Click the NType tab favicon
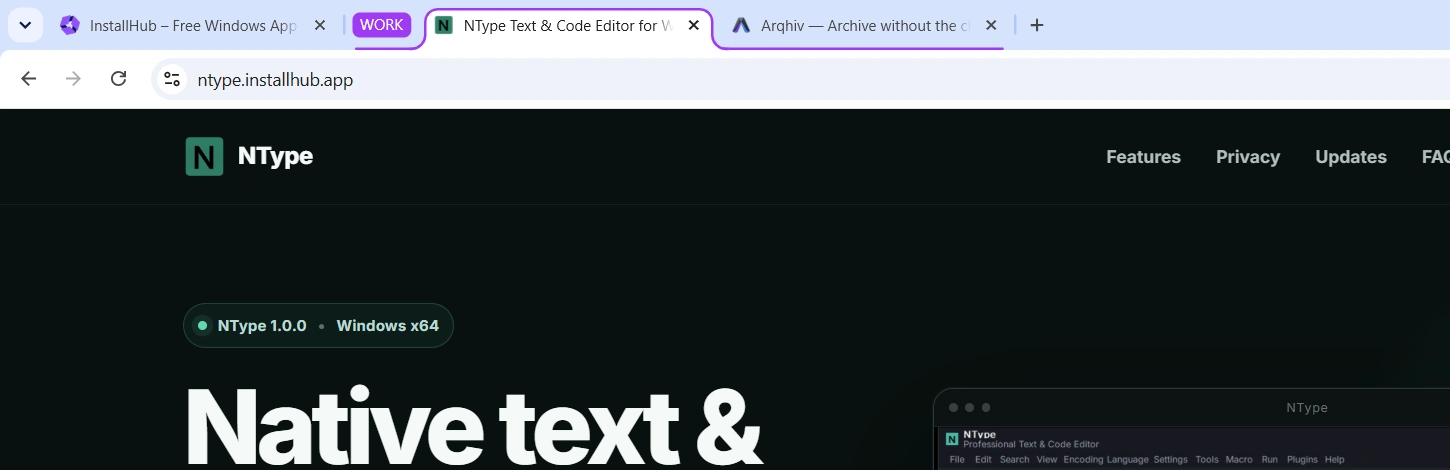 coord(443,26)
